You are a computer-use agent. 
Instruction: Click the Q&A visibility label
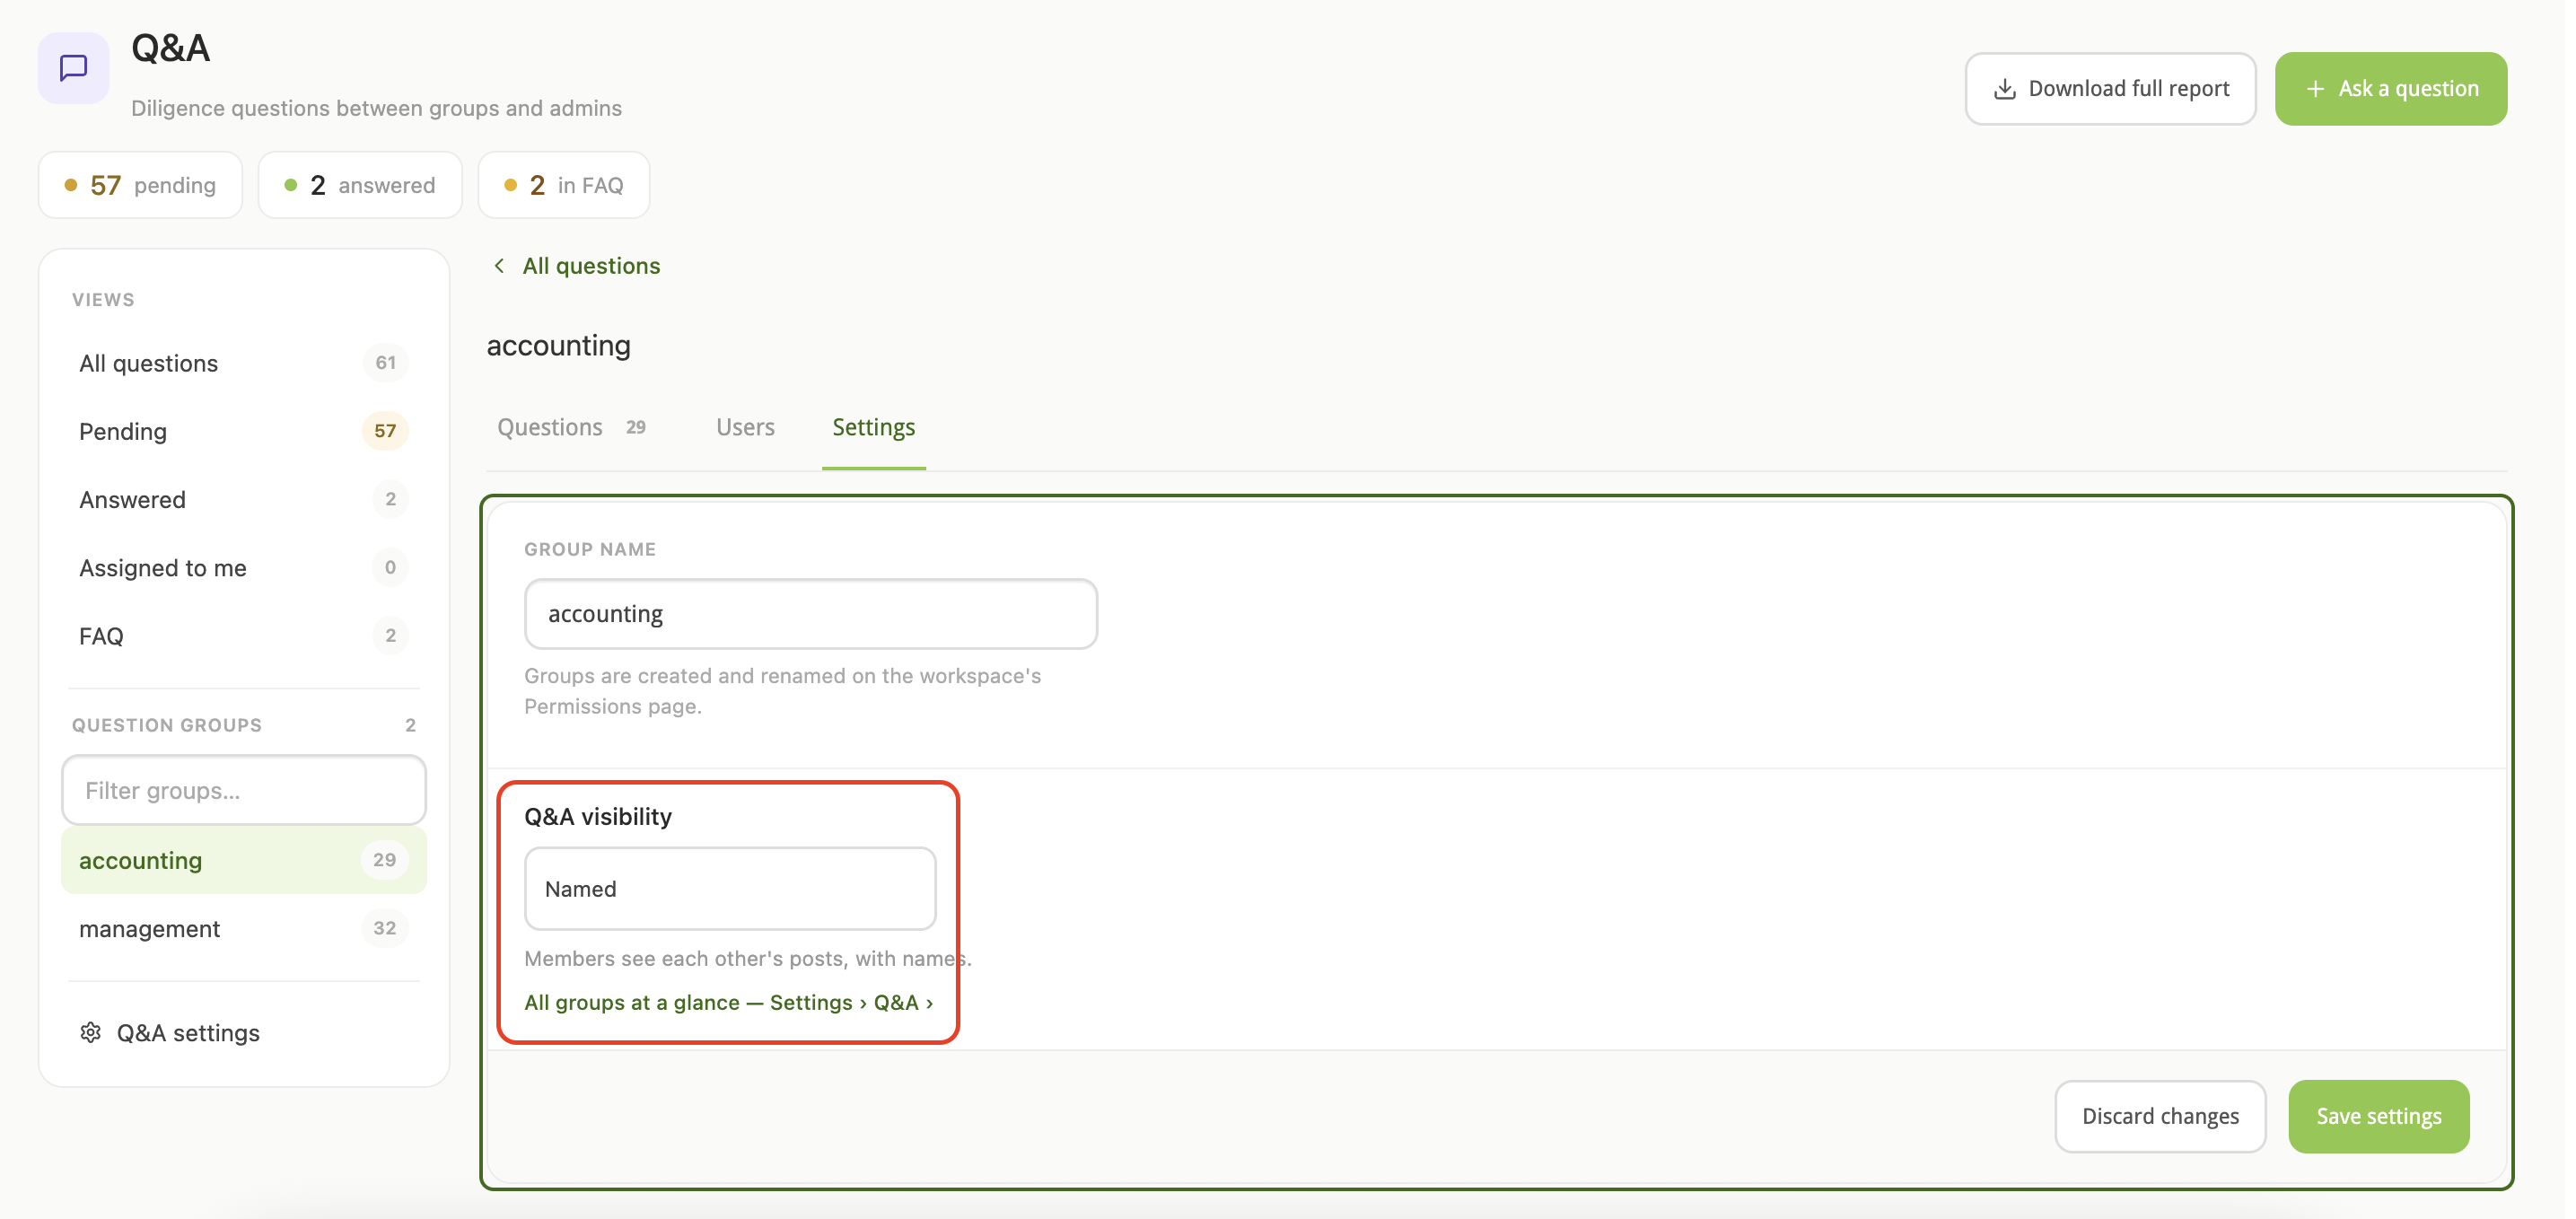(598, 816)
